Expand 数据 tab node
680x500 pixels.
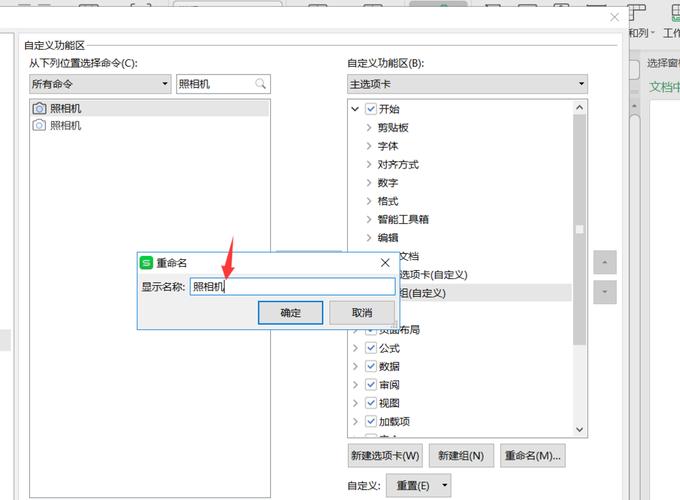355,366
